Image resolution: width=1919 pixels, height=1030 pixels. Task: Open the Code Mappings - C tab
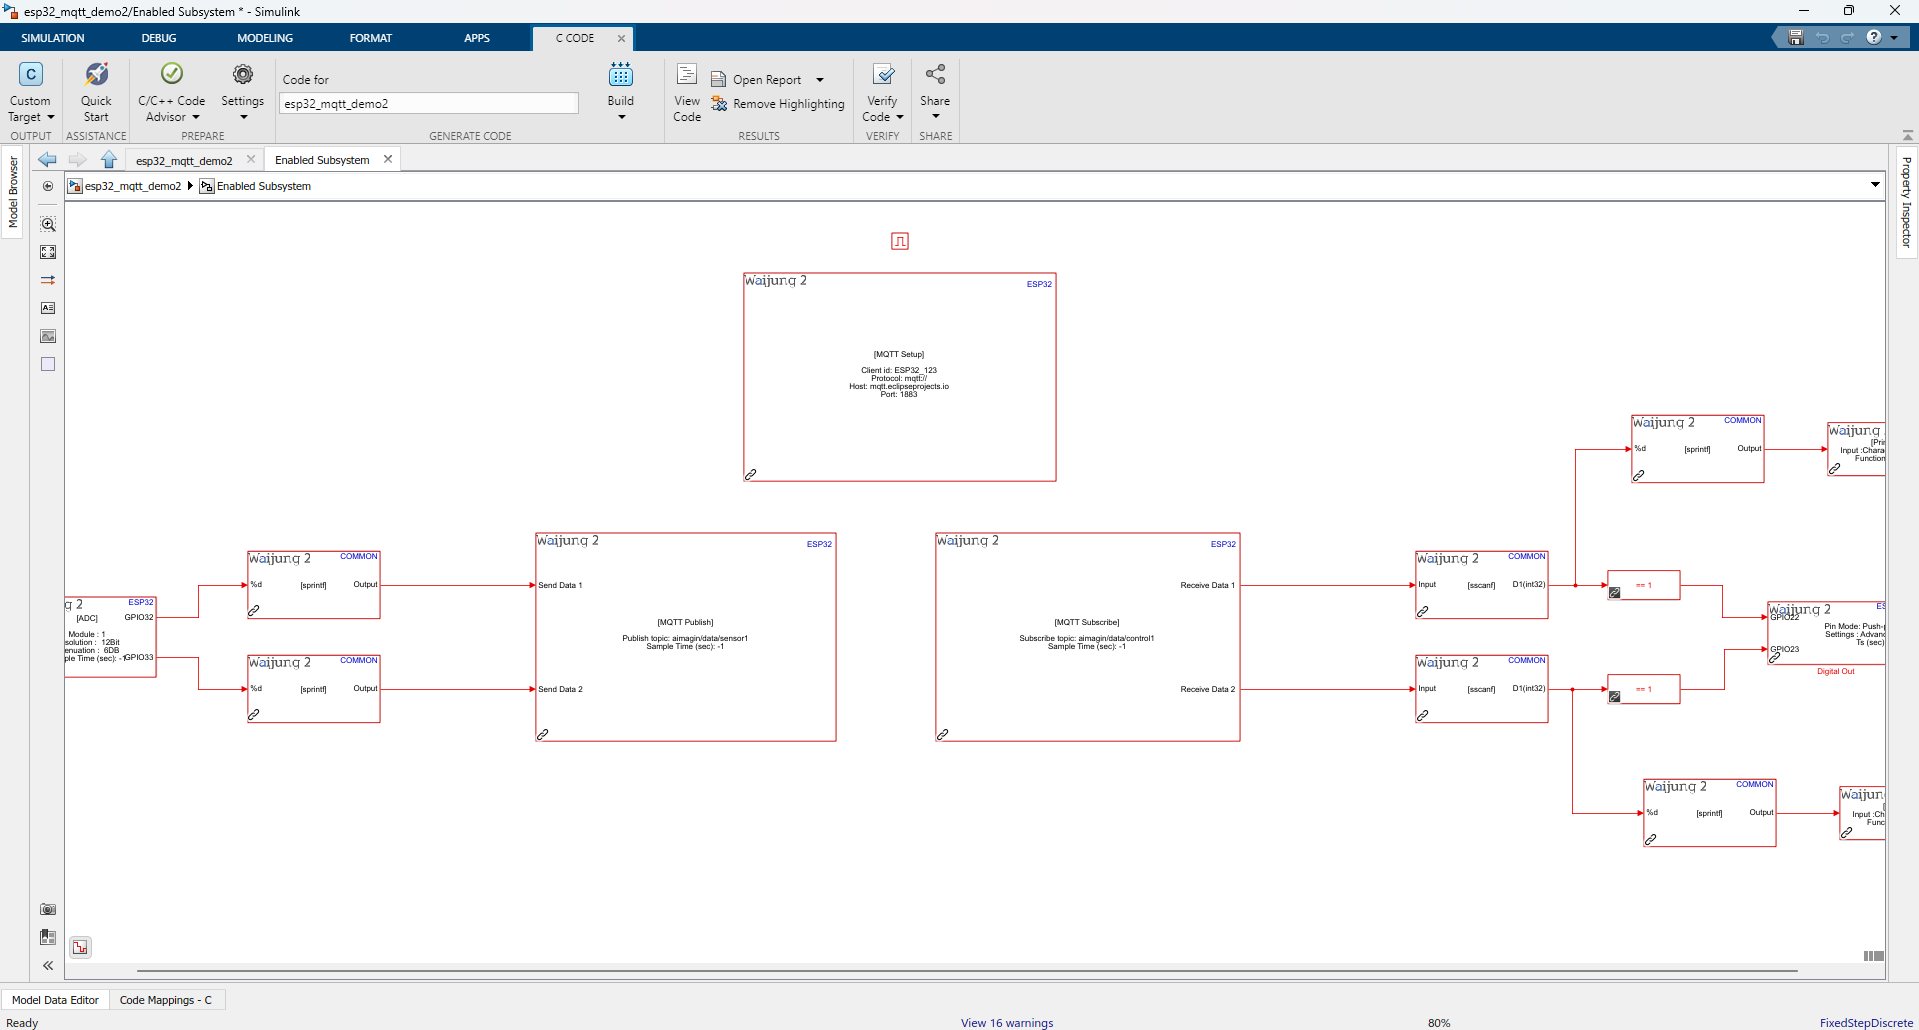click(166, 1000)
